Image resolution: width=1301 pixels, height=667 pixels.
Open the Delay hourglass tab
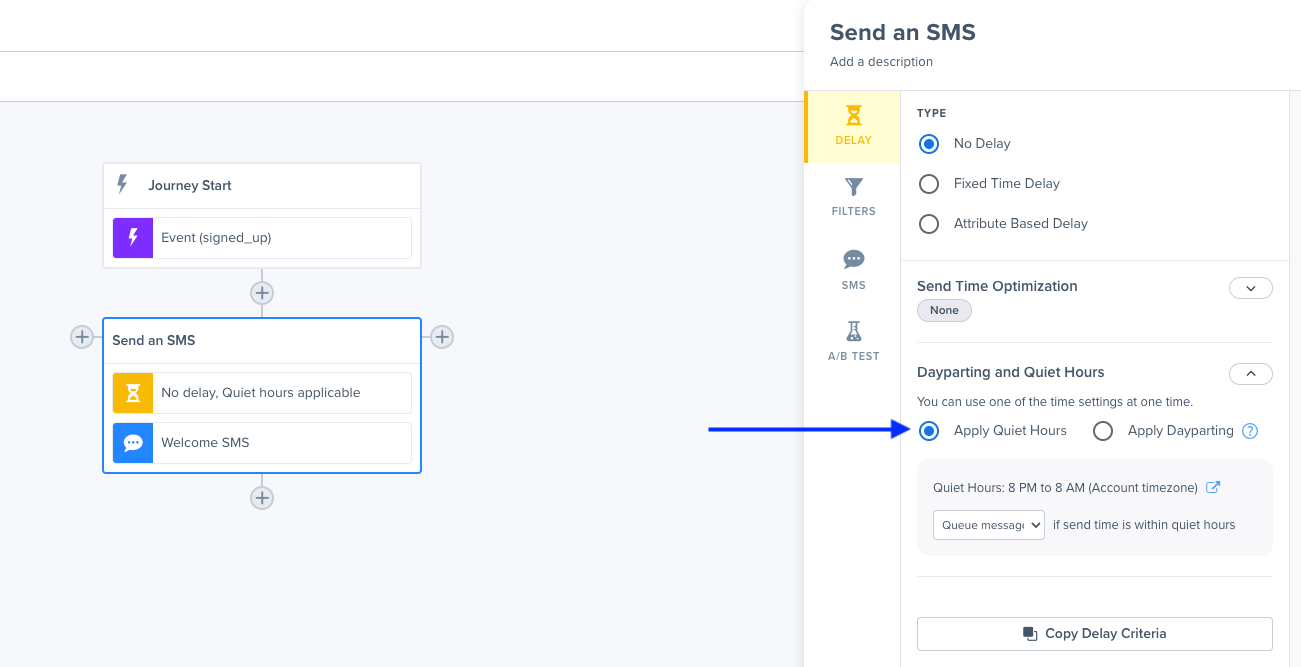(x=853, y=126)
